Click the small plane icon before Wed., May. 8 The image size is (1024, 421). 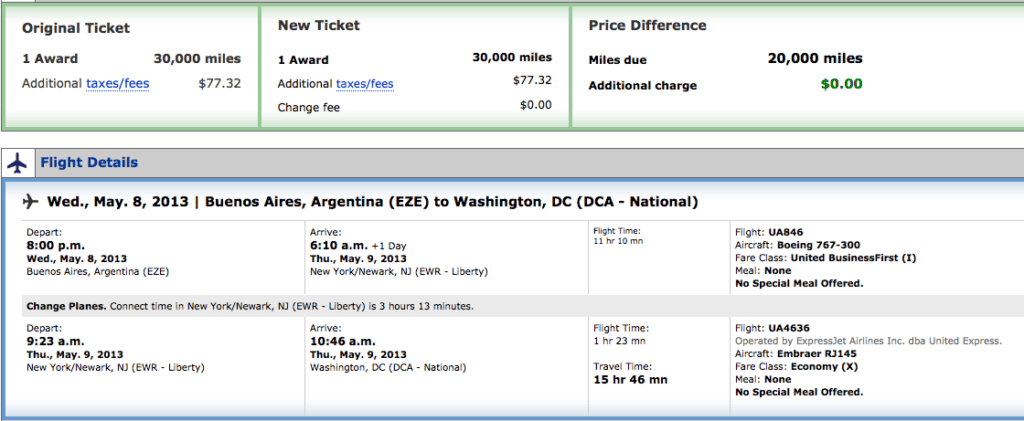point(31,202)
